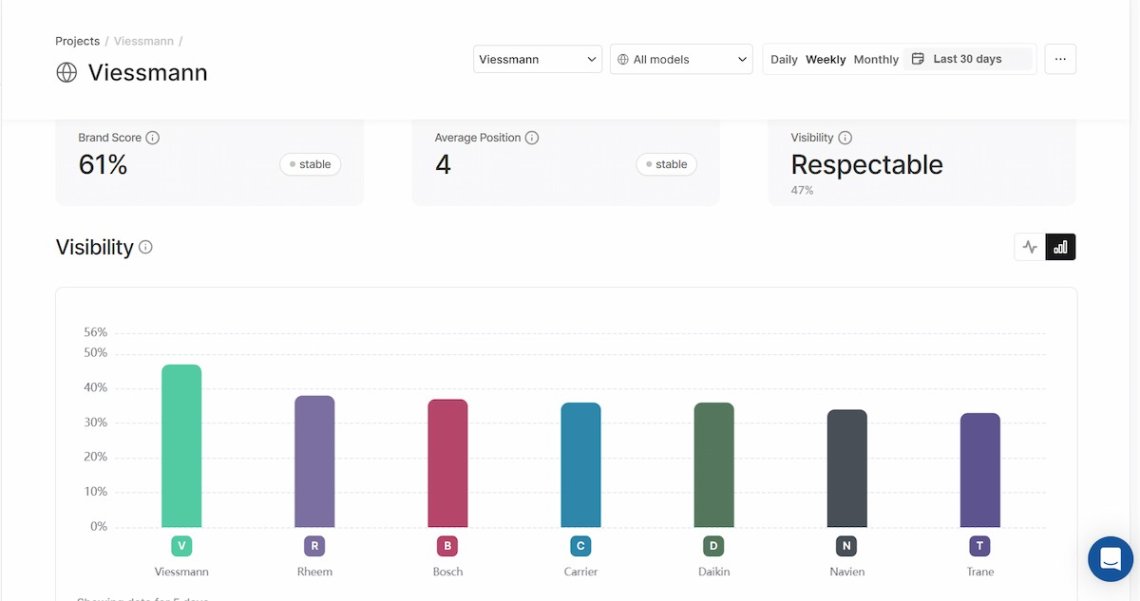Click the blue Carrier bar
This screenshot has height=601, width=1140.
[x=581, y=464]
